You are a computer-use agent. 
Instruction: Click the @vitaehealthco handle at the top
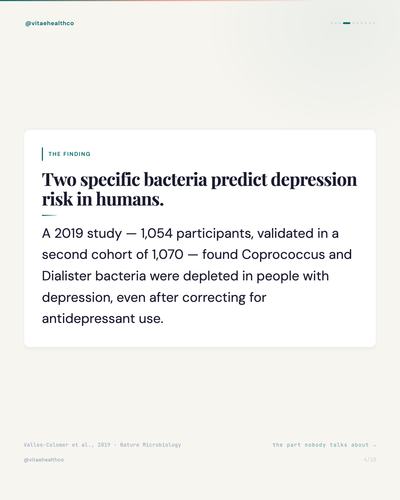pos(50,23)
